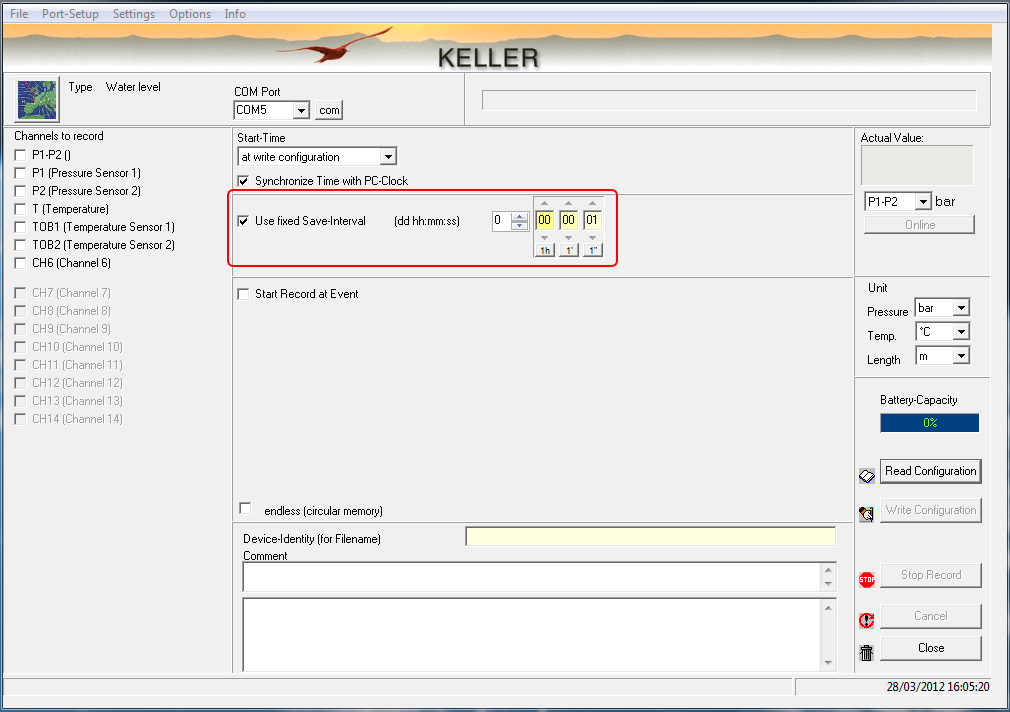Click the Read Configuration button
The image size is (1010, 712).
click(x=930, y=471)
